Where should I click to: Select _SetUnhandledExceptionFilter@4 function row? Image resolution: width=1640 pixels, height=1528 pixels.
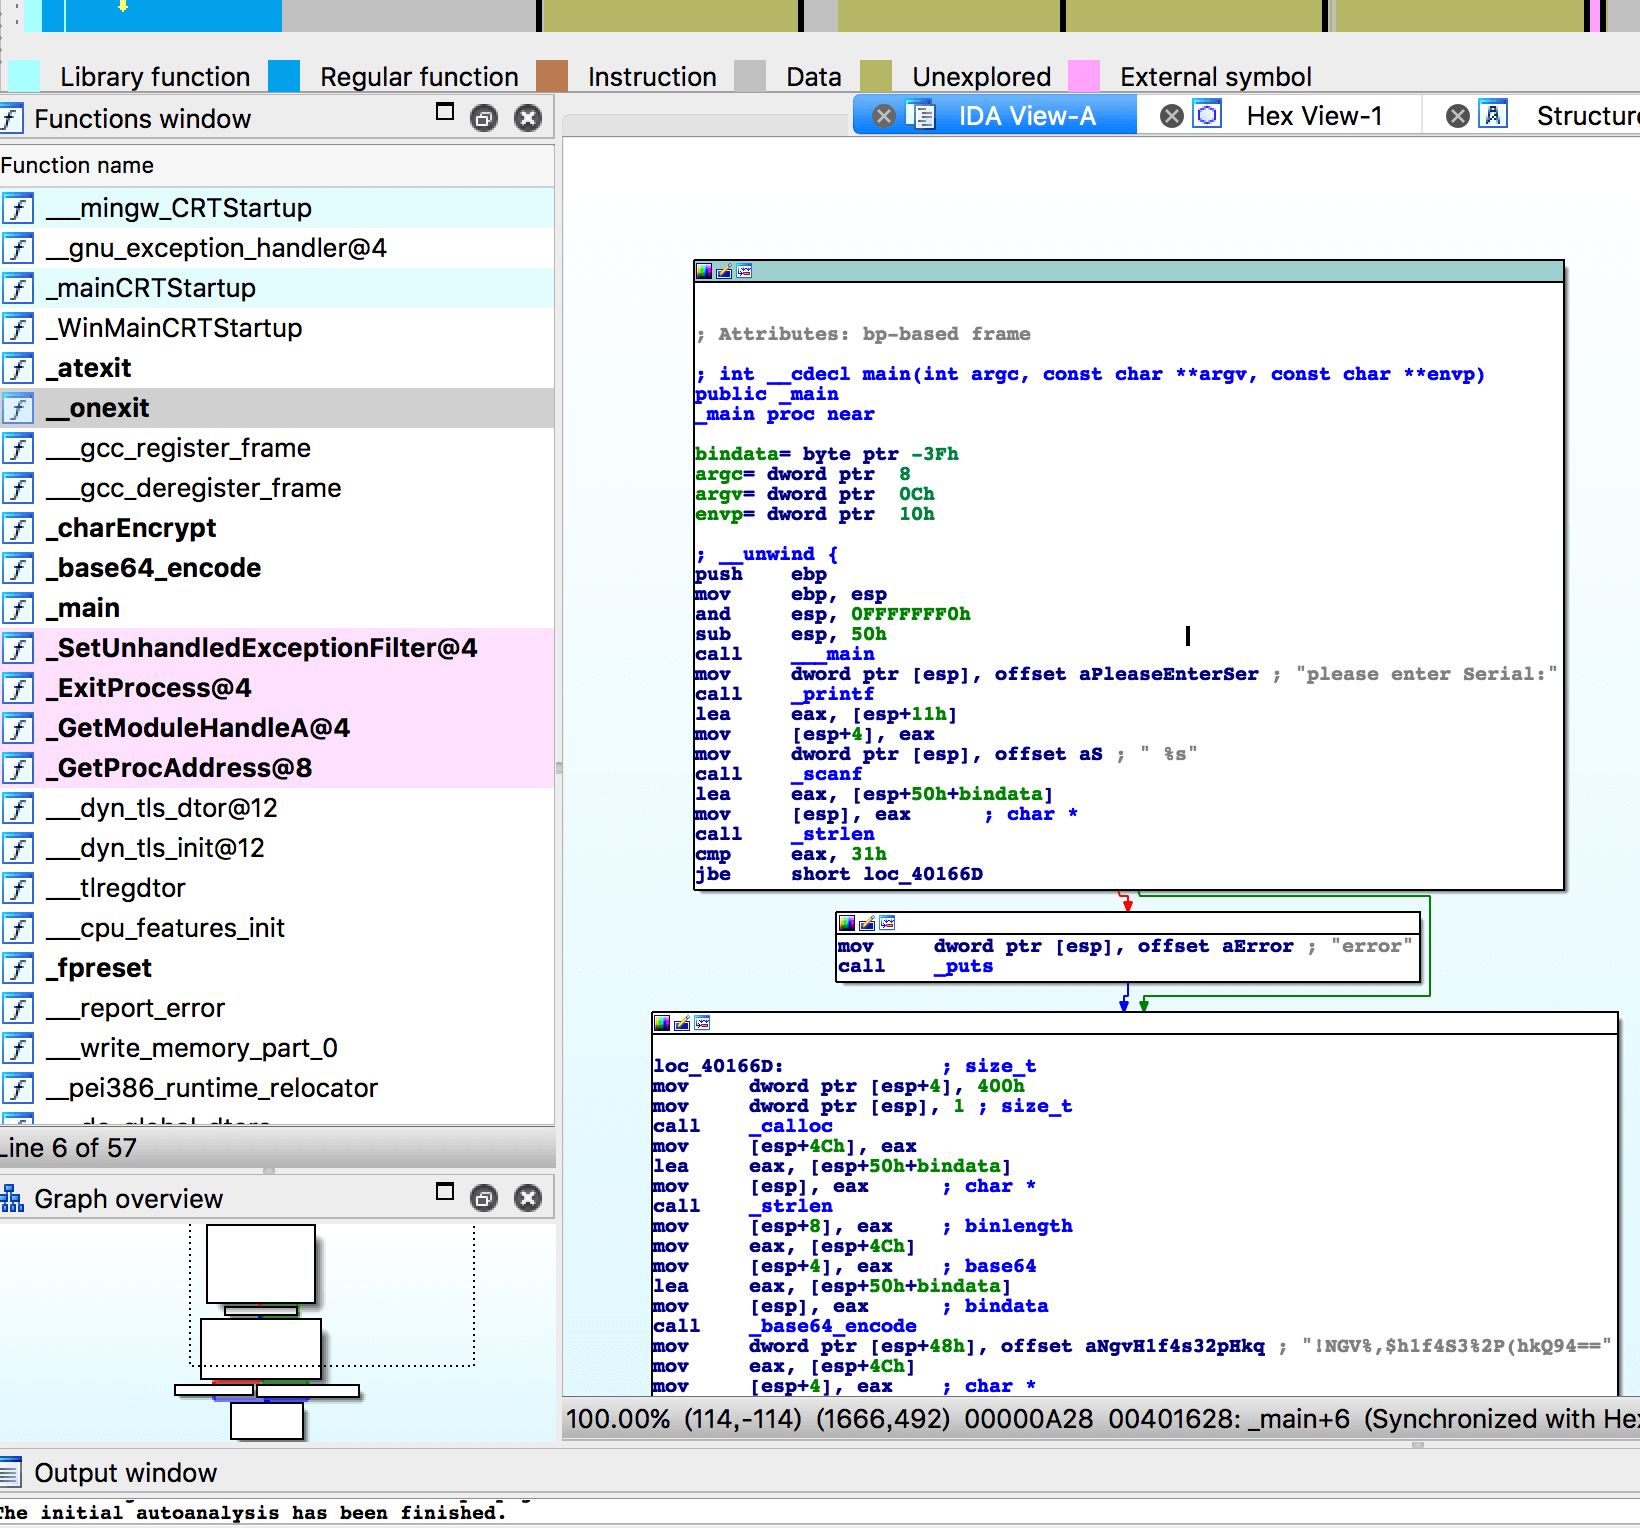[x=277, y=648]
